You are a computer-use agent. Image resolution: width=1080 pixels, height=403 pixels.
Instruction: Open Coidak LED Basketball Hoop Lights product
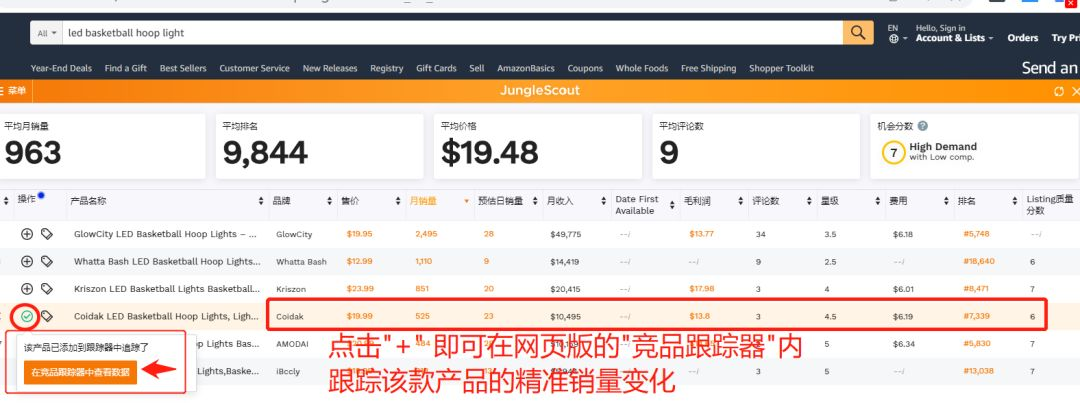coord(167,316)
